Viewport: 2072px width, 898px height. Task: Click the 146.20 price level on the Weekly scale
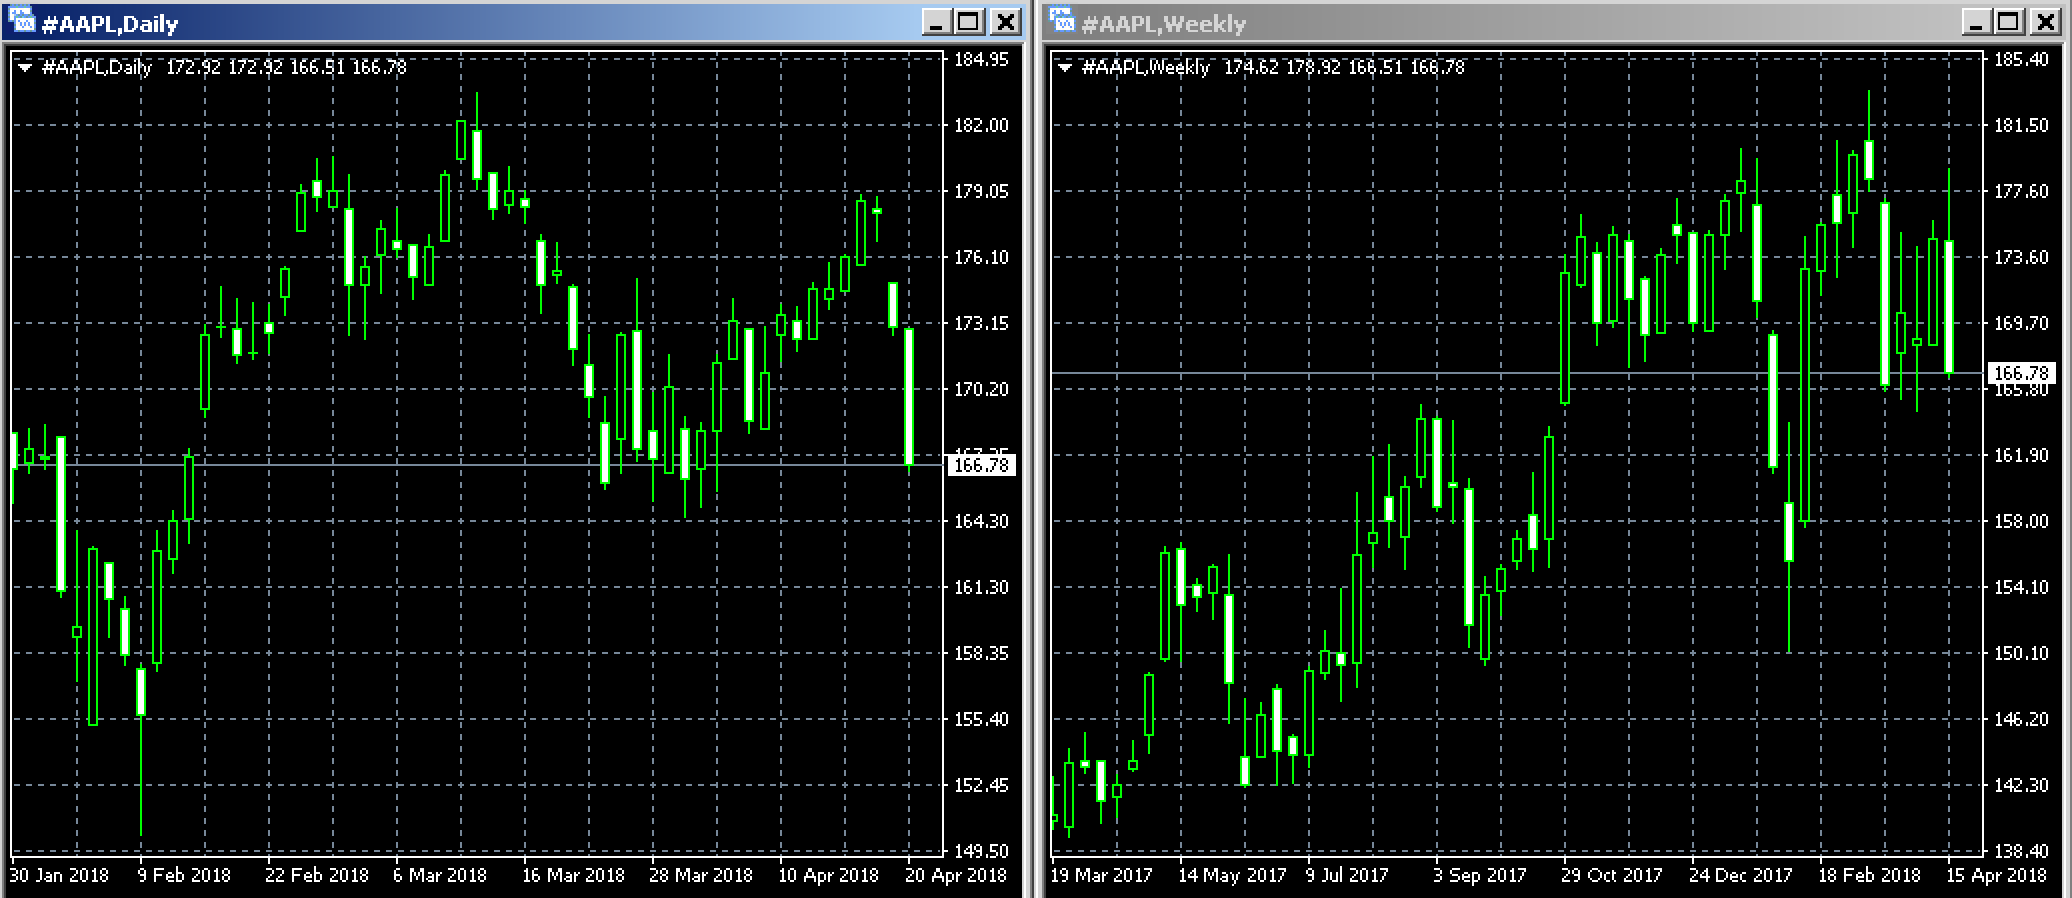pos(2021,720)
